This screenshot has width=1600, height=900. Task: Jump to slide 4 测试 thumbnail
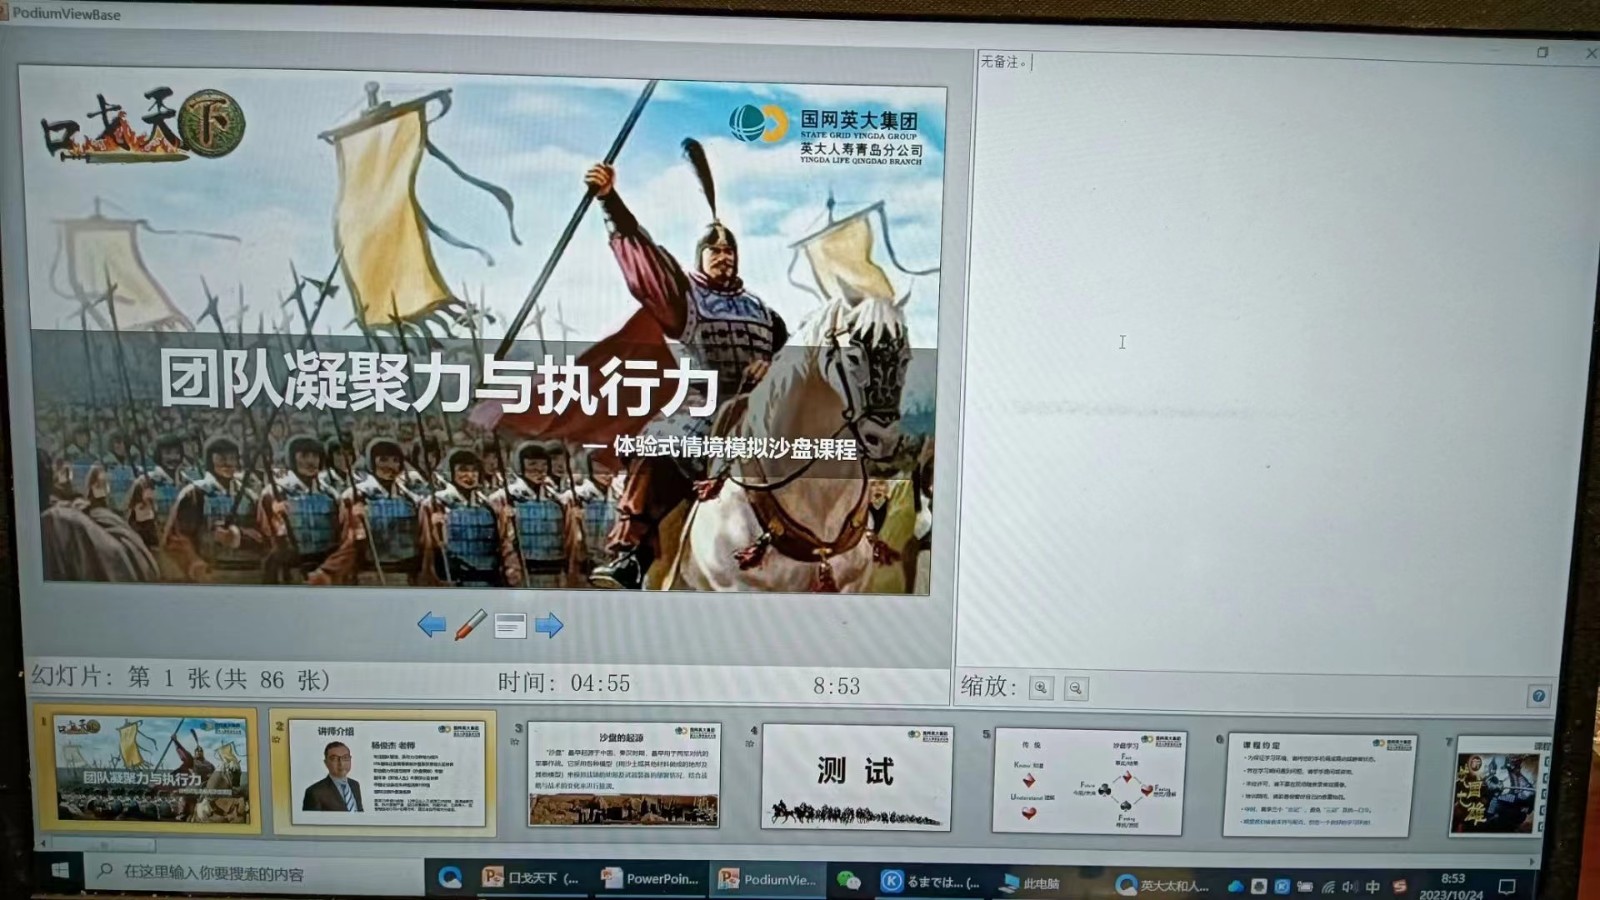click(x=856, y=777)
